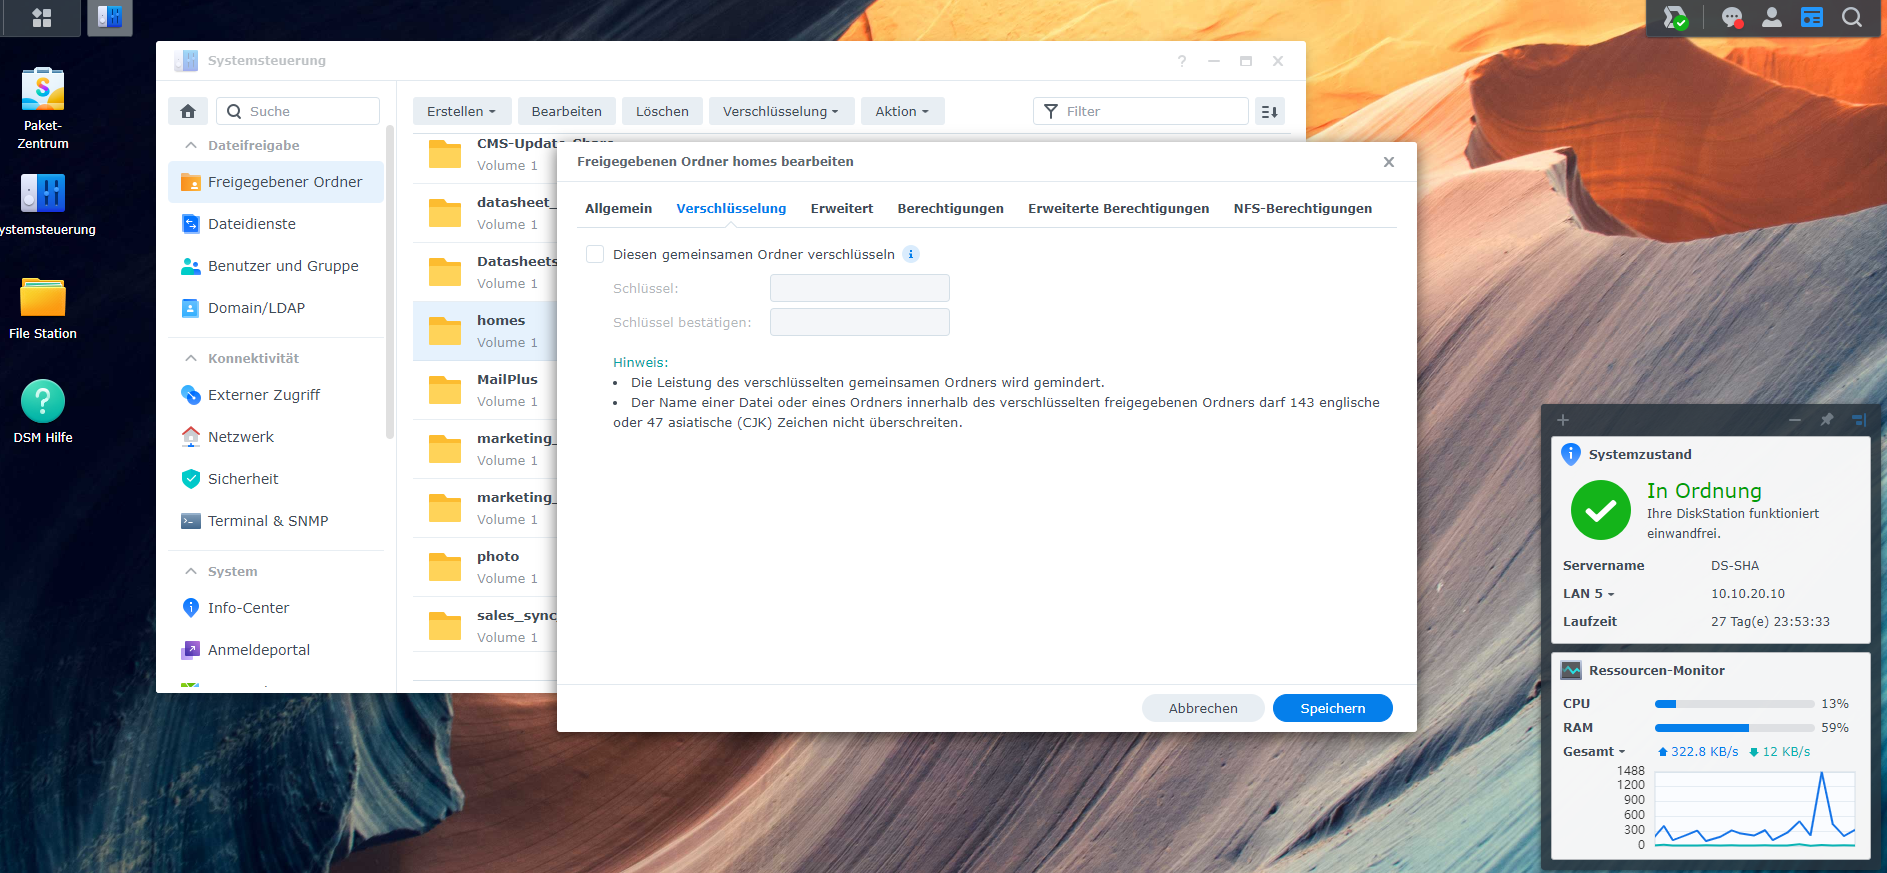This screenshot has height=873, width=1887.
Task: Open Info-Center in sidebar
Action: (276, 608)
